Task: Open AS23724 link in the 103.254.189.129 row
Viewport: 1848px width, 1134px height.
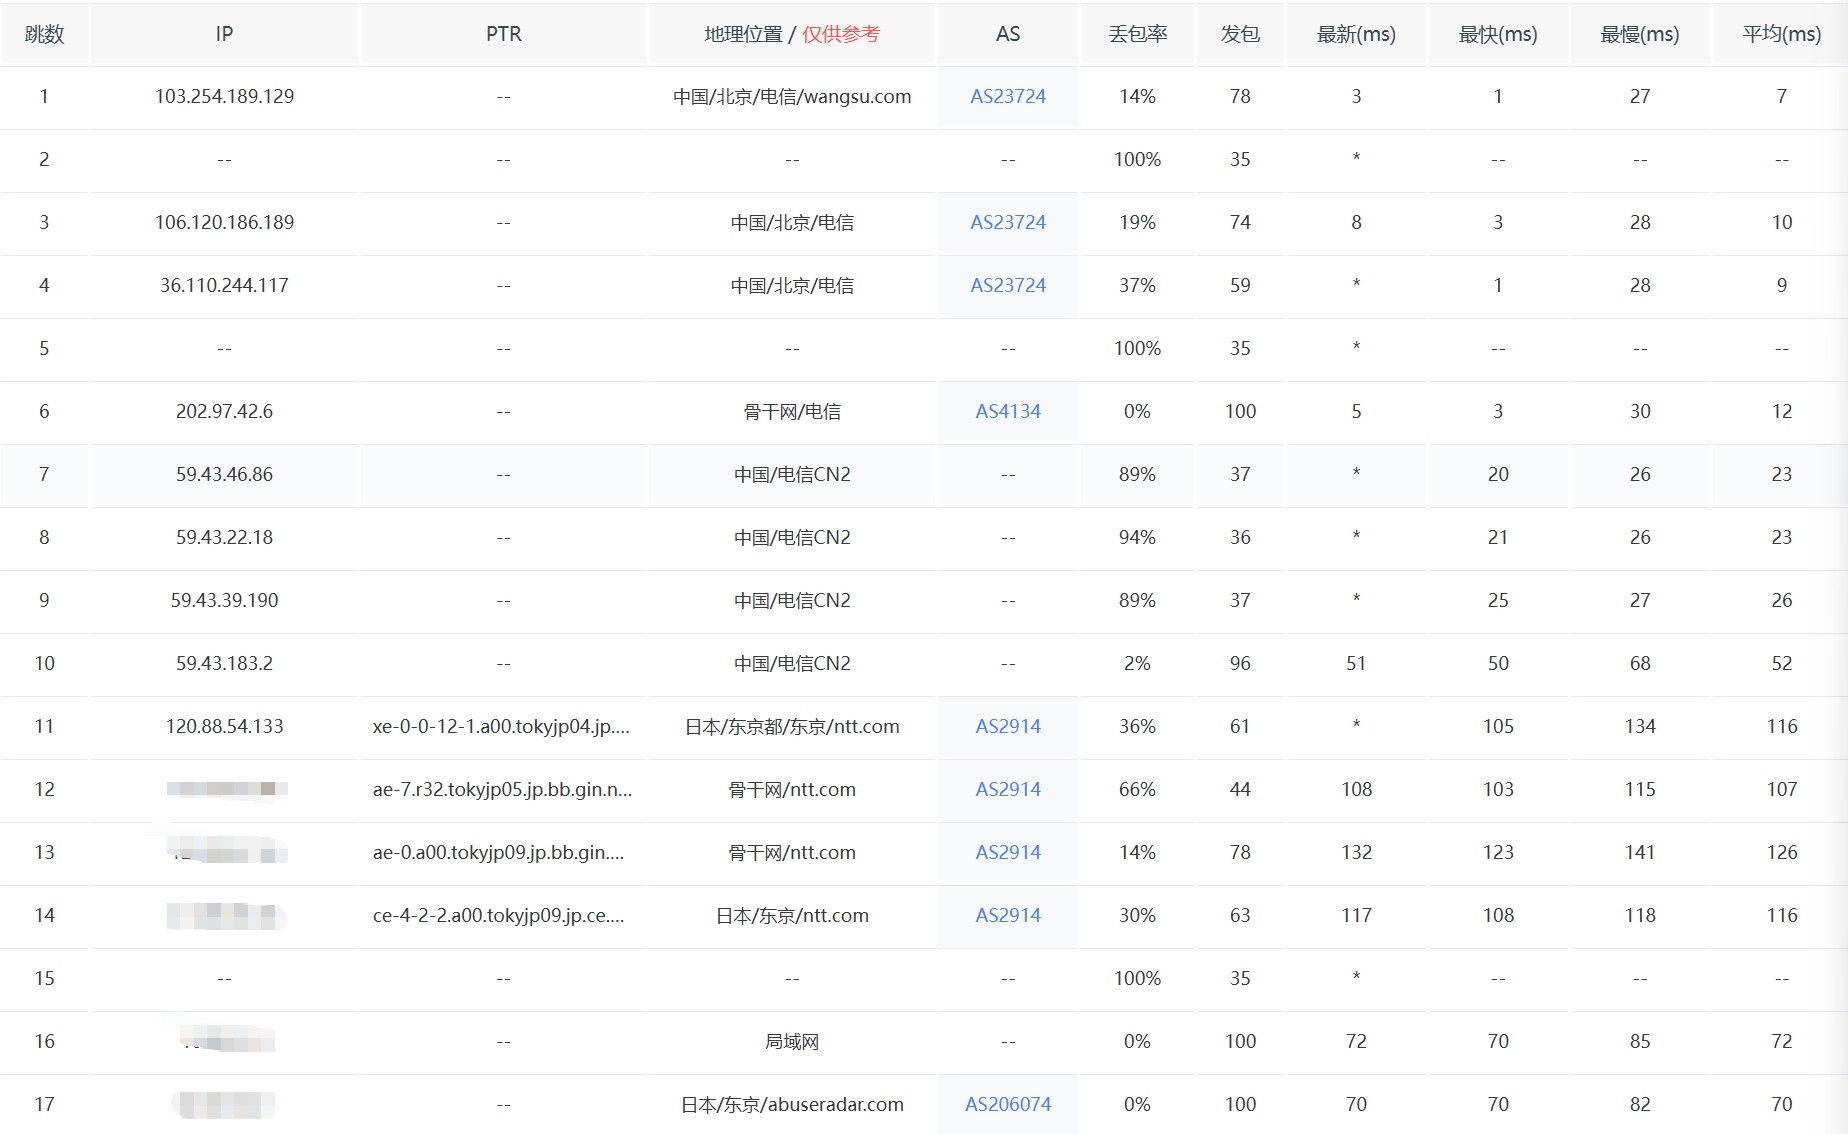Action: pyautogui.click(x=1008, y=96)
